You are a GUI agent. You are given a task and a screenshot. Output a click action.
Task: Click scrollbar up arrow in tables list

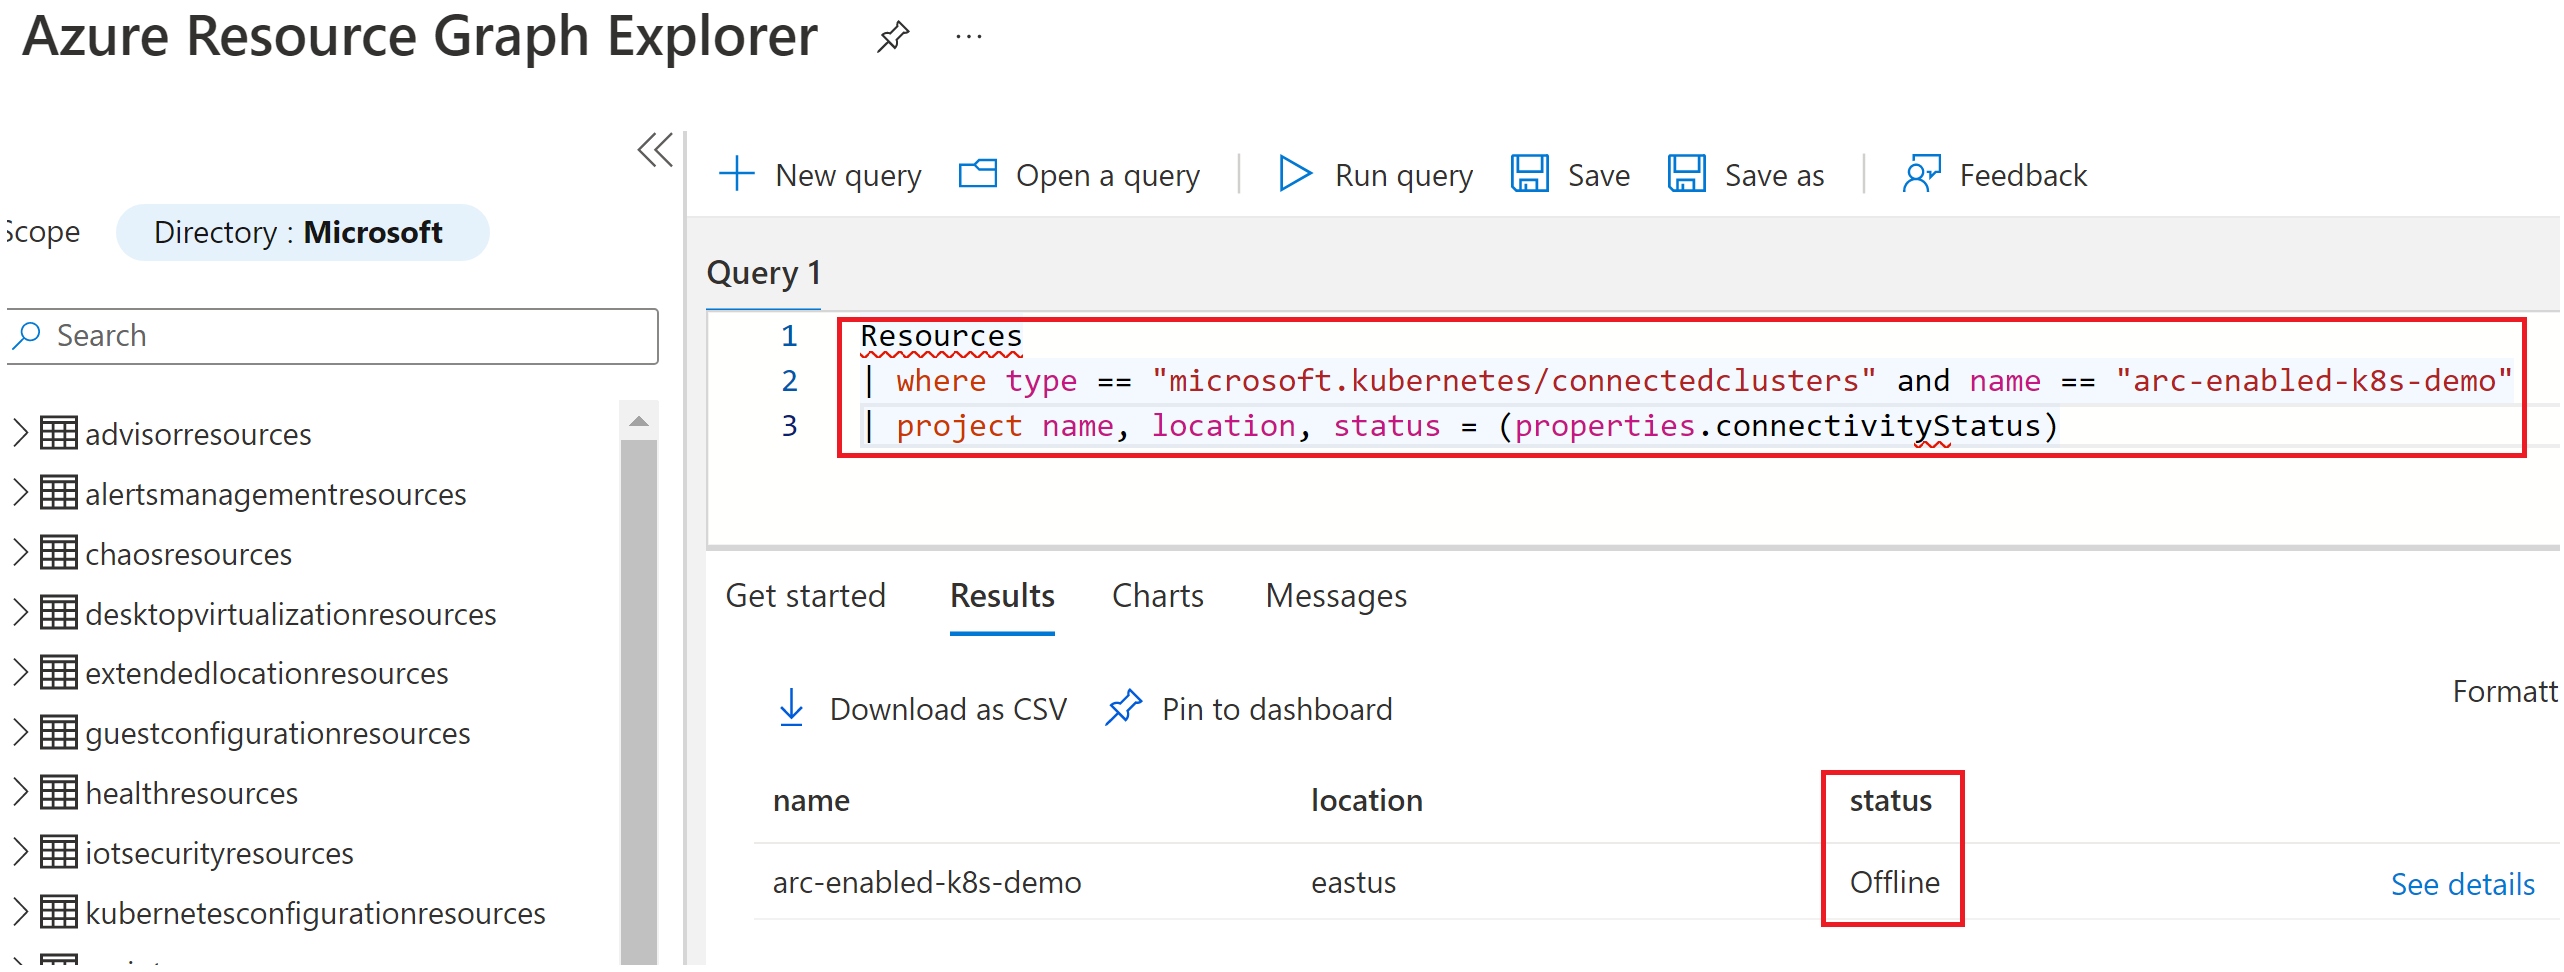(638, 420)
